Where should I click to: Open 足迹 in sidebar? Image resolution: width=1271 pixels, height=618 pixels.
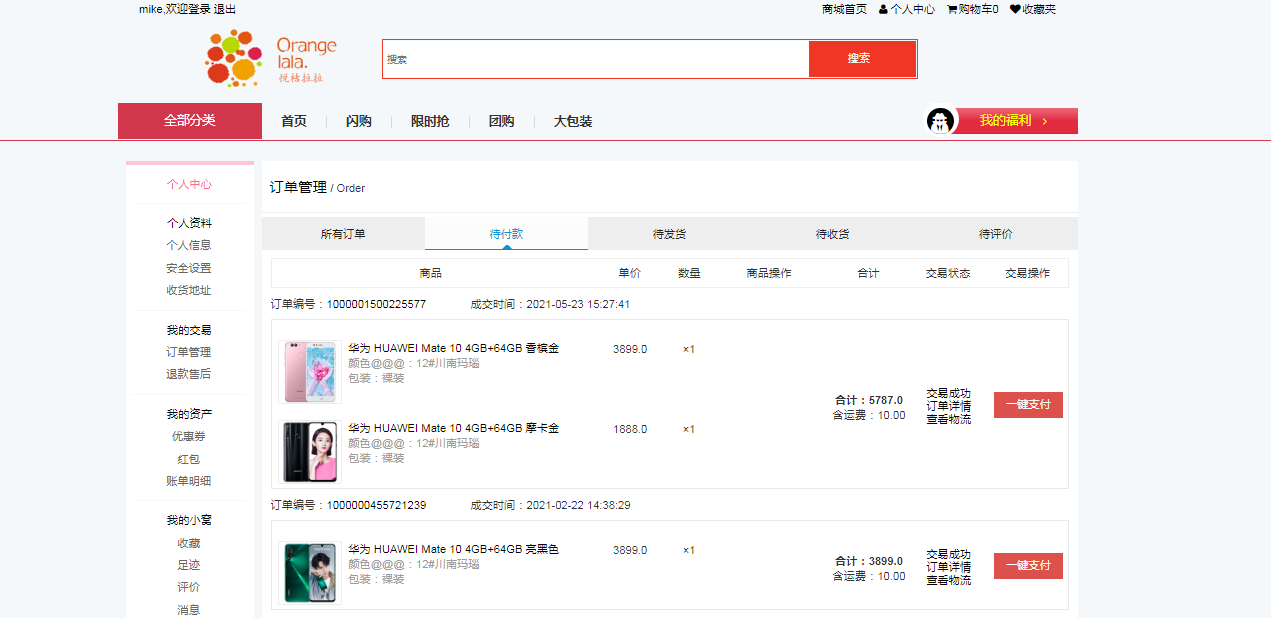coord(189,565)
